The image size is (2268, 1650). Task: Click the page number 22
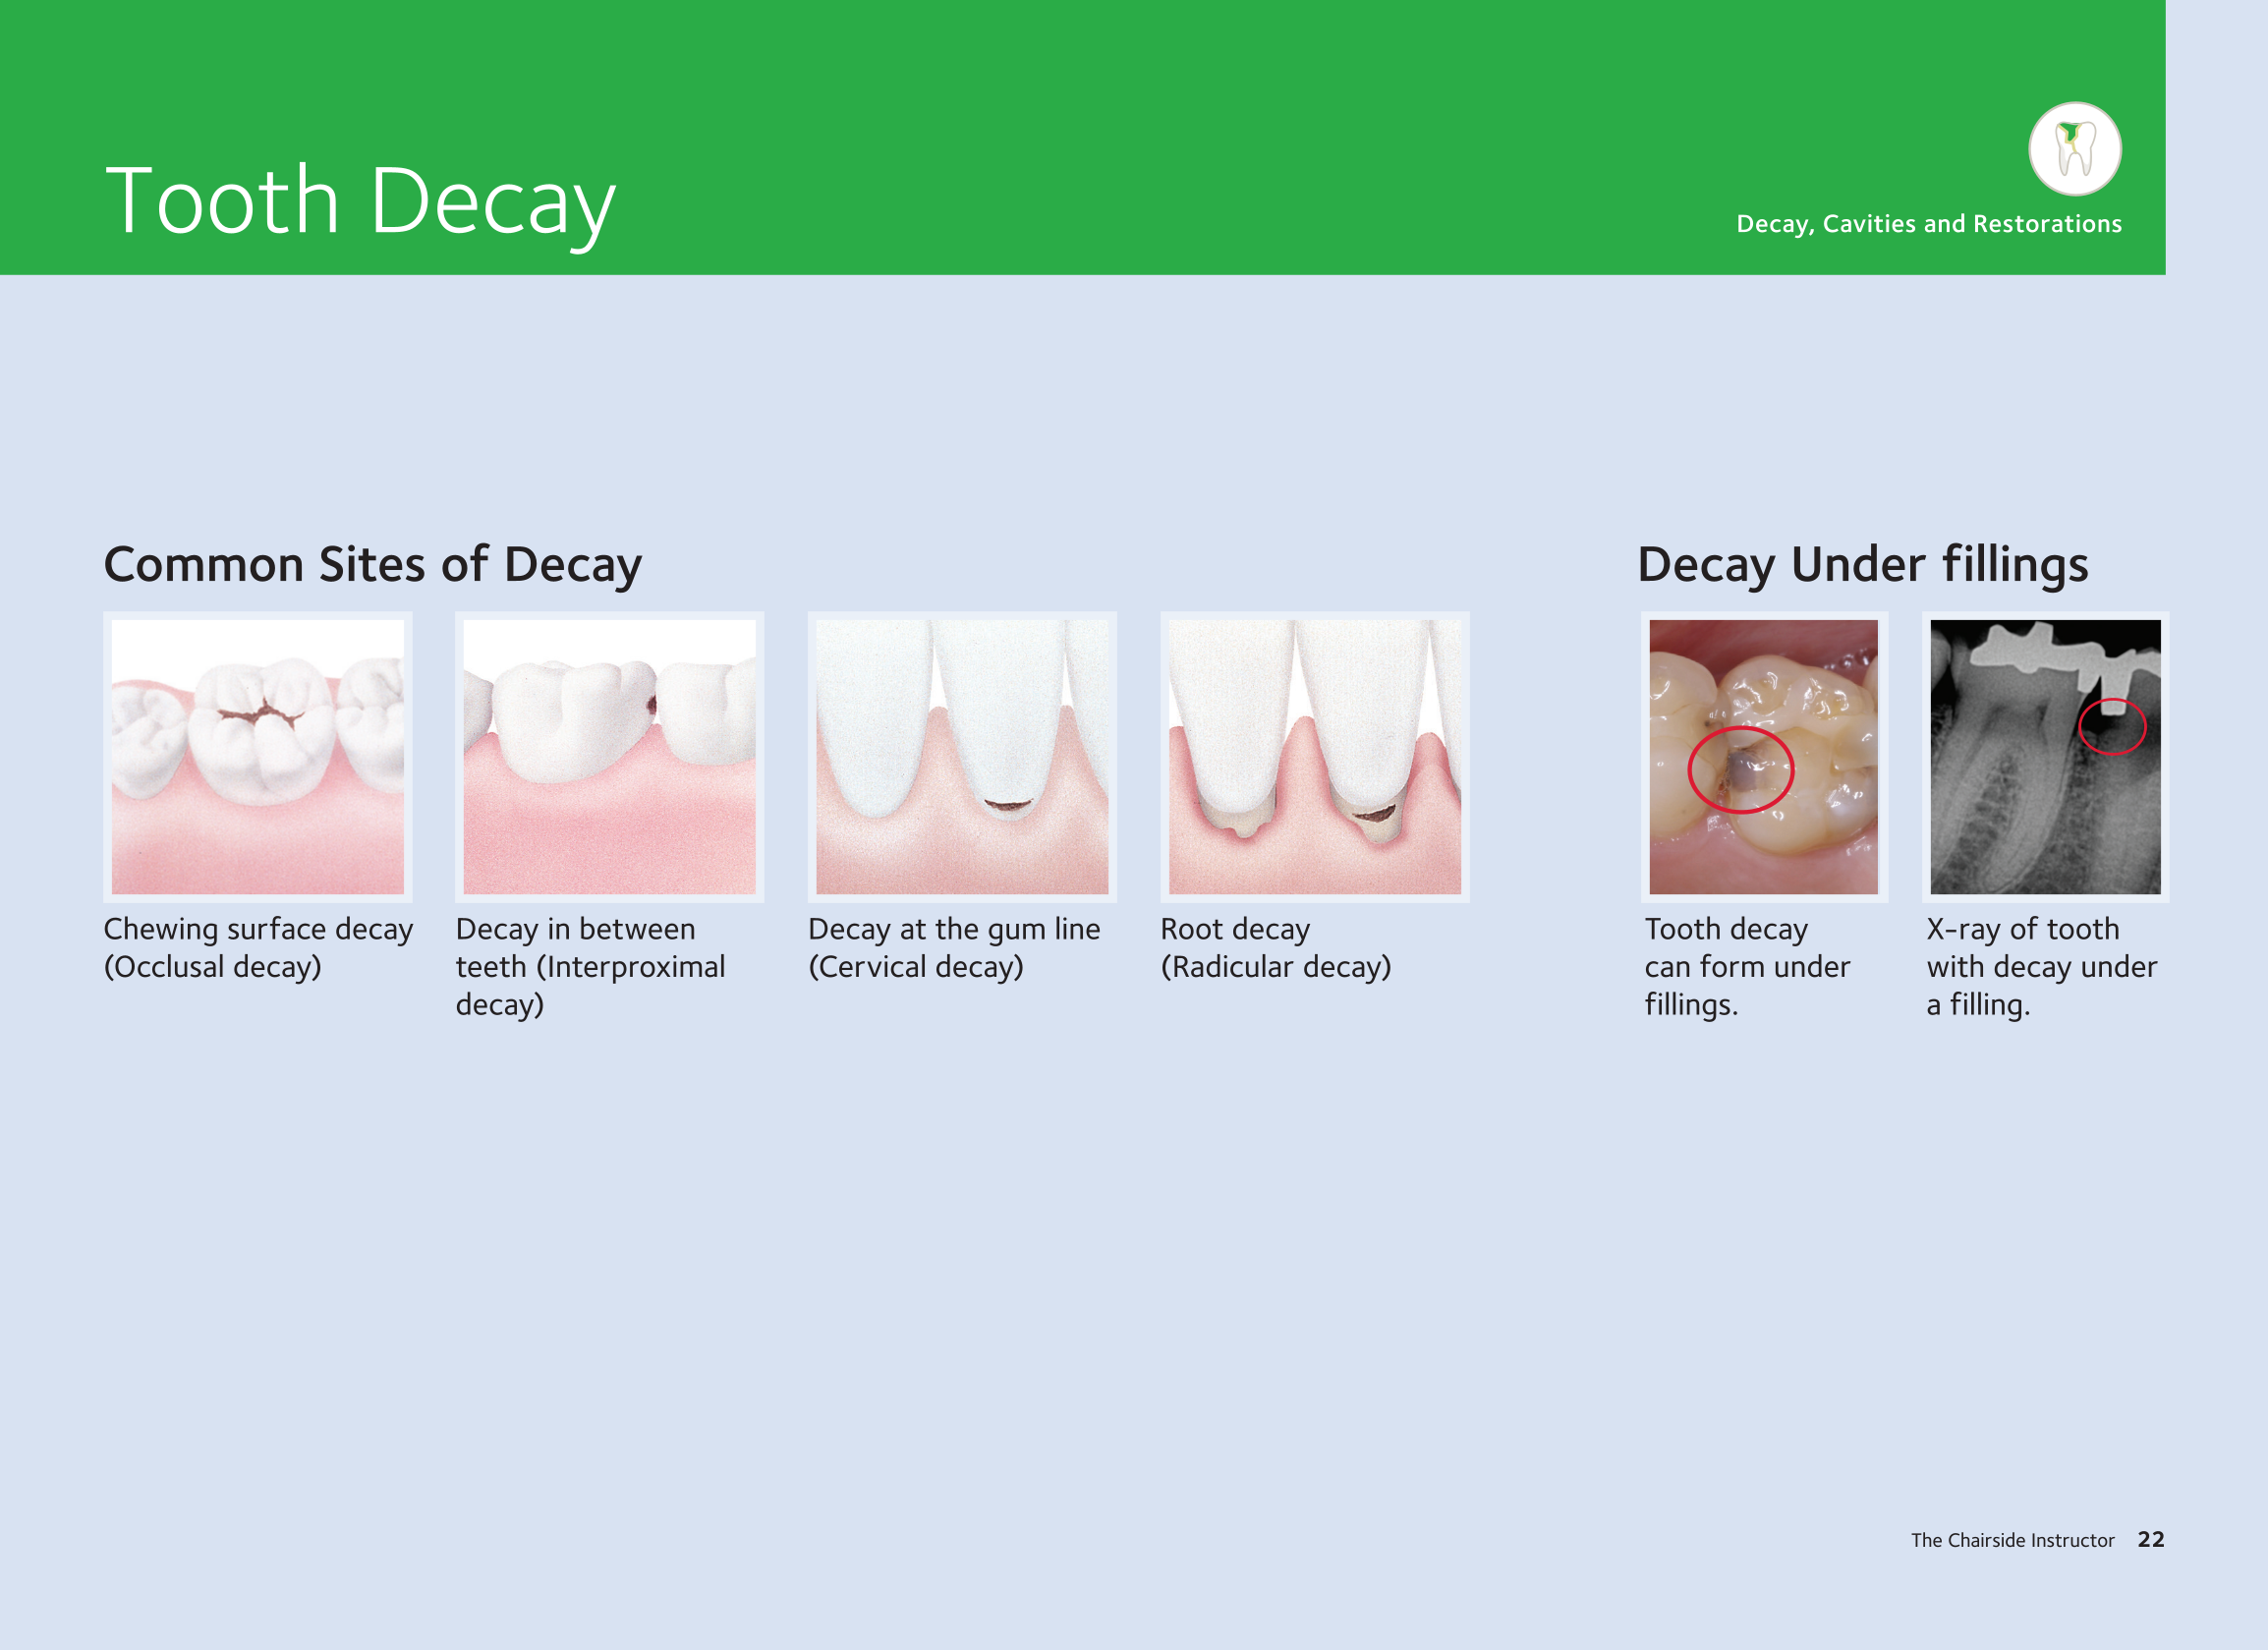[x=2151, y=1540]
